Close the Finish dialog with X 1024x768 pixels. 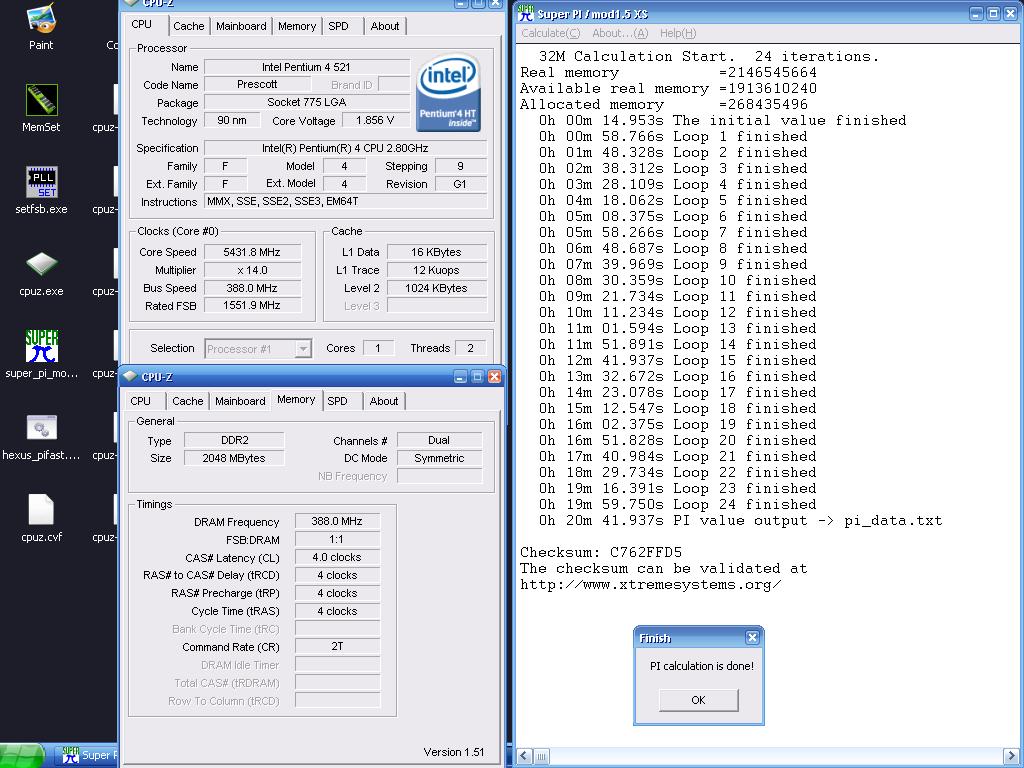tap(752, 638)
